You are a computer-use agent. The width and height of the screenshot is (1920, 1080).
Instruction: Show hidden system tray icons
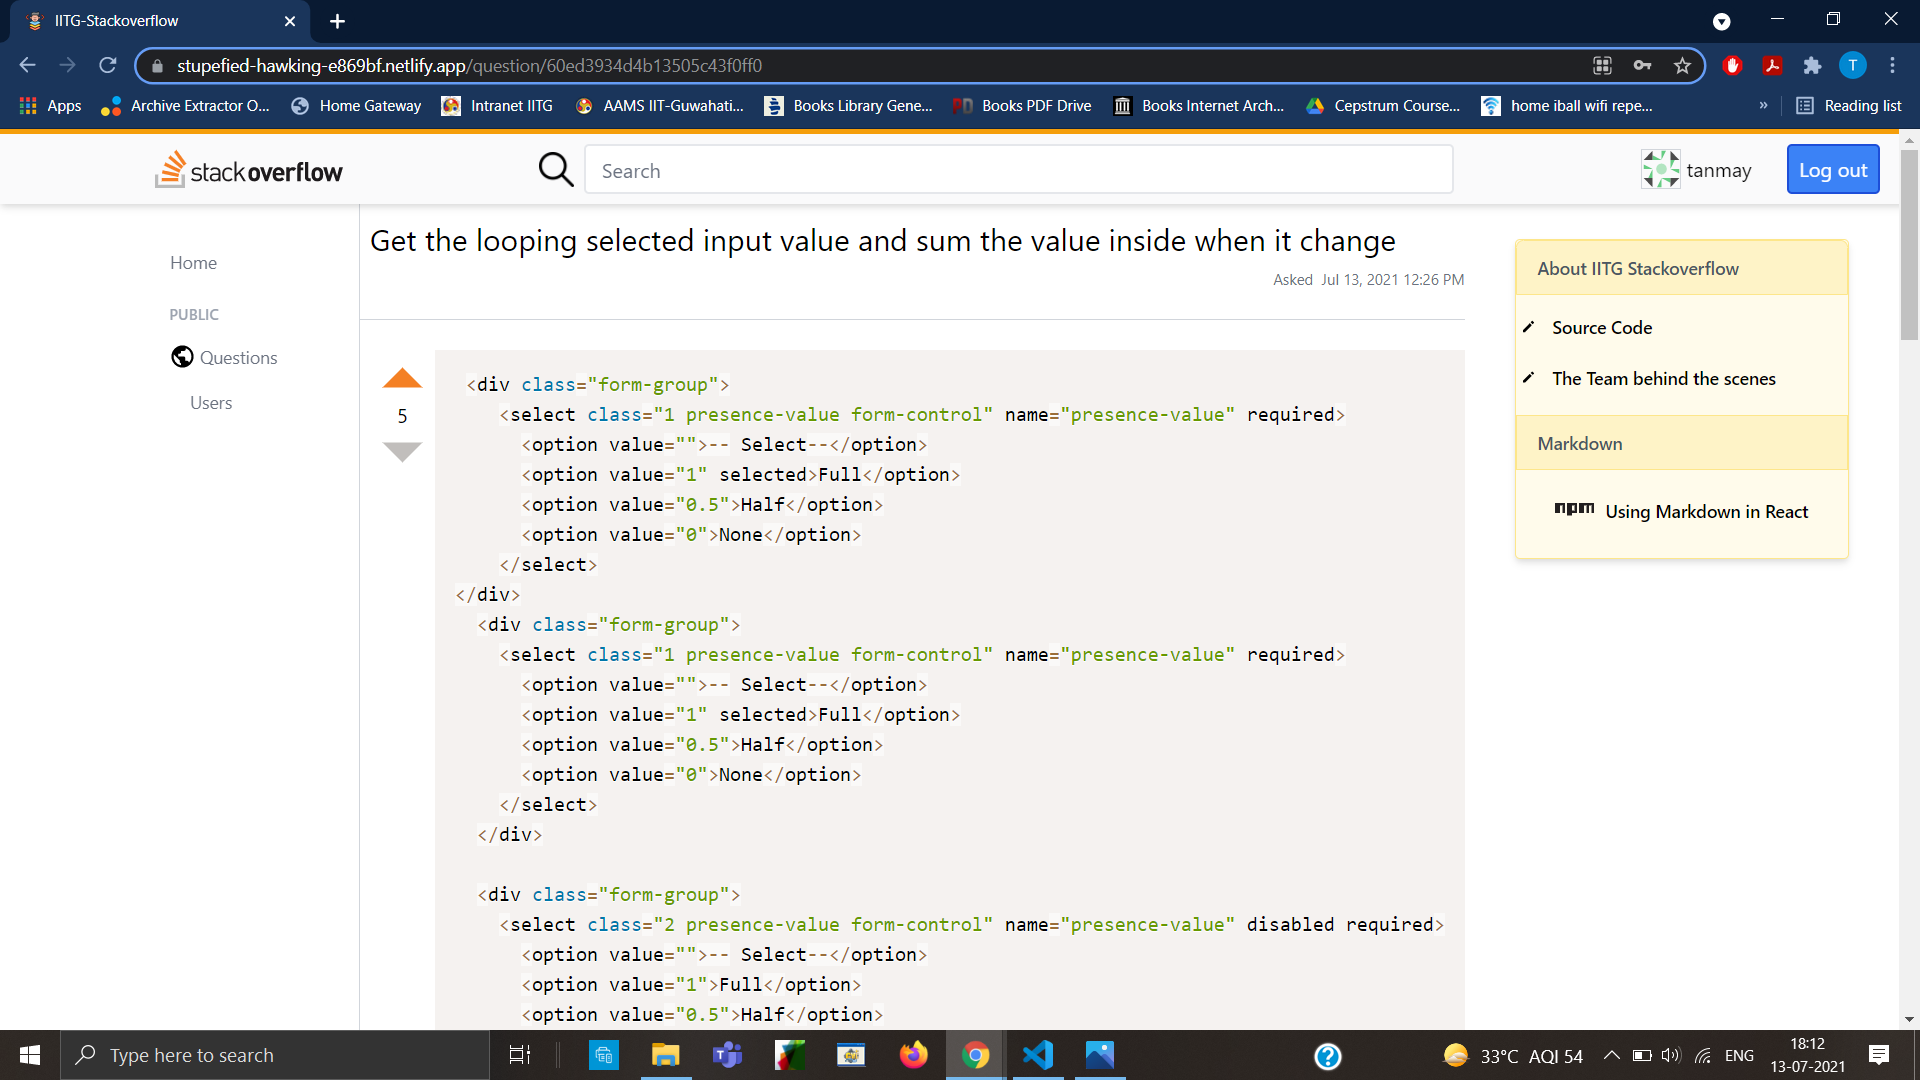(x=1611, y=1055)
